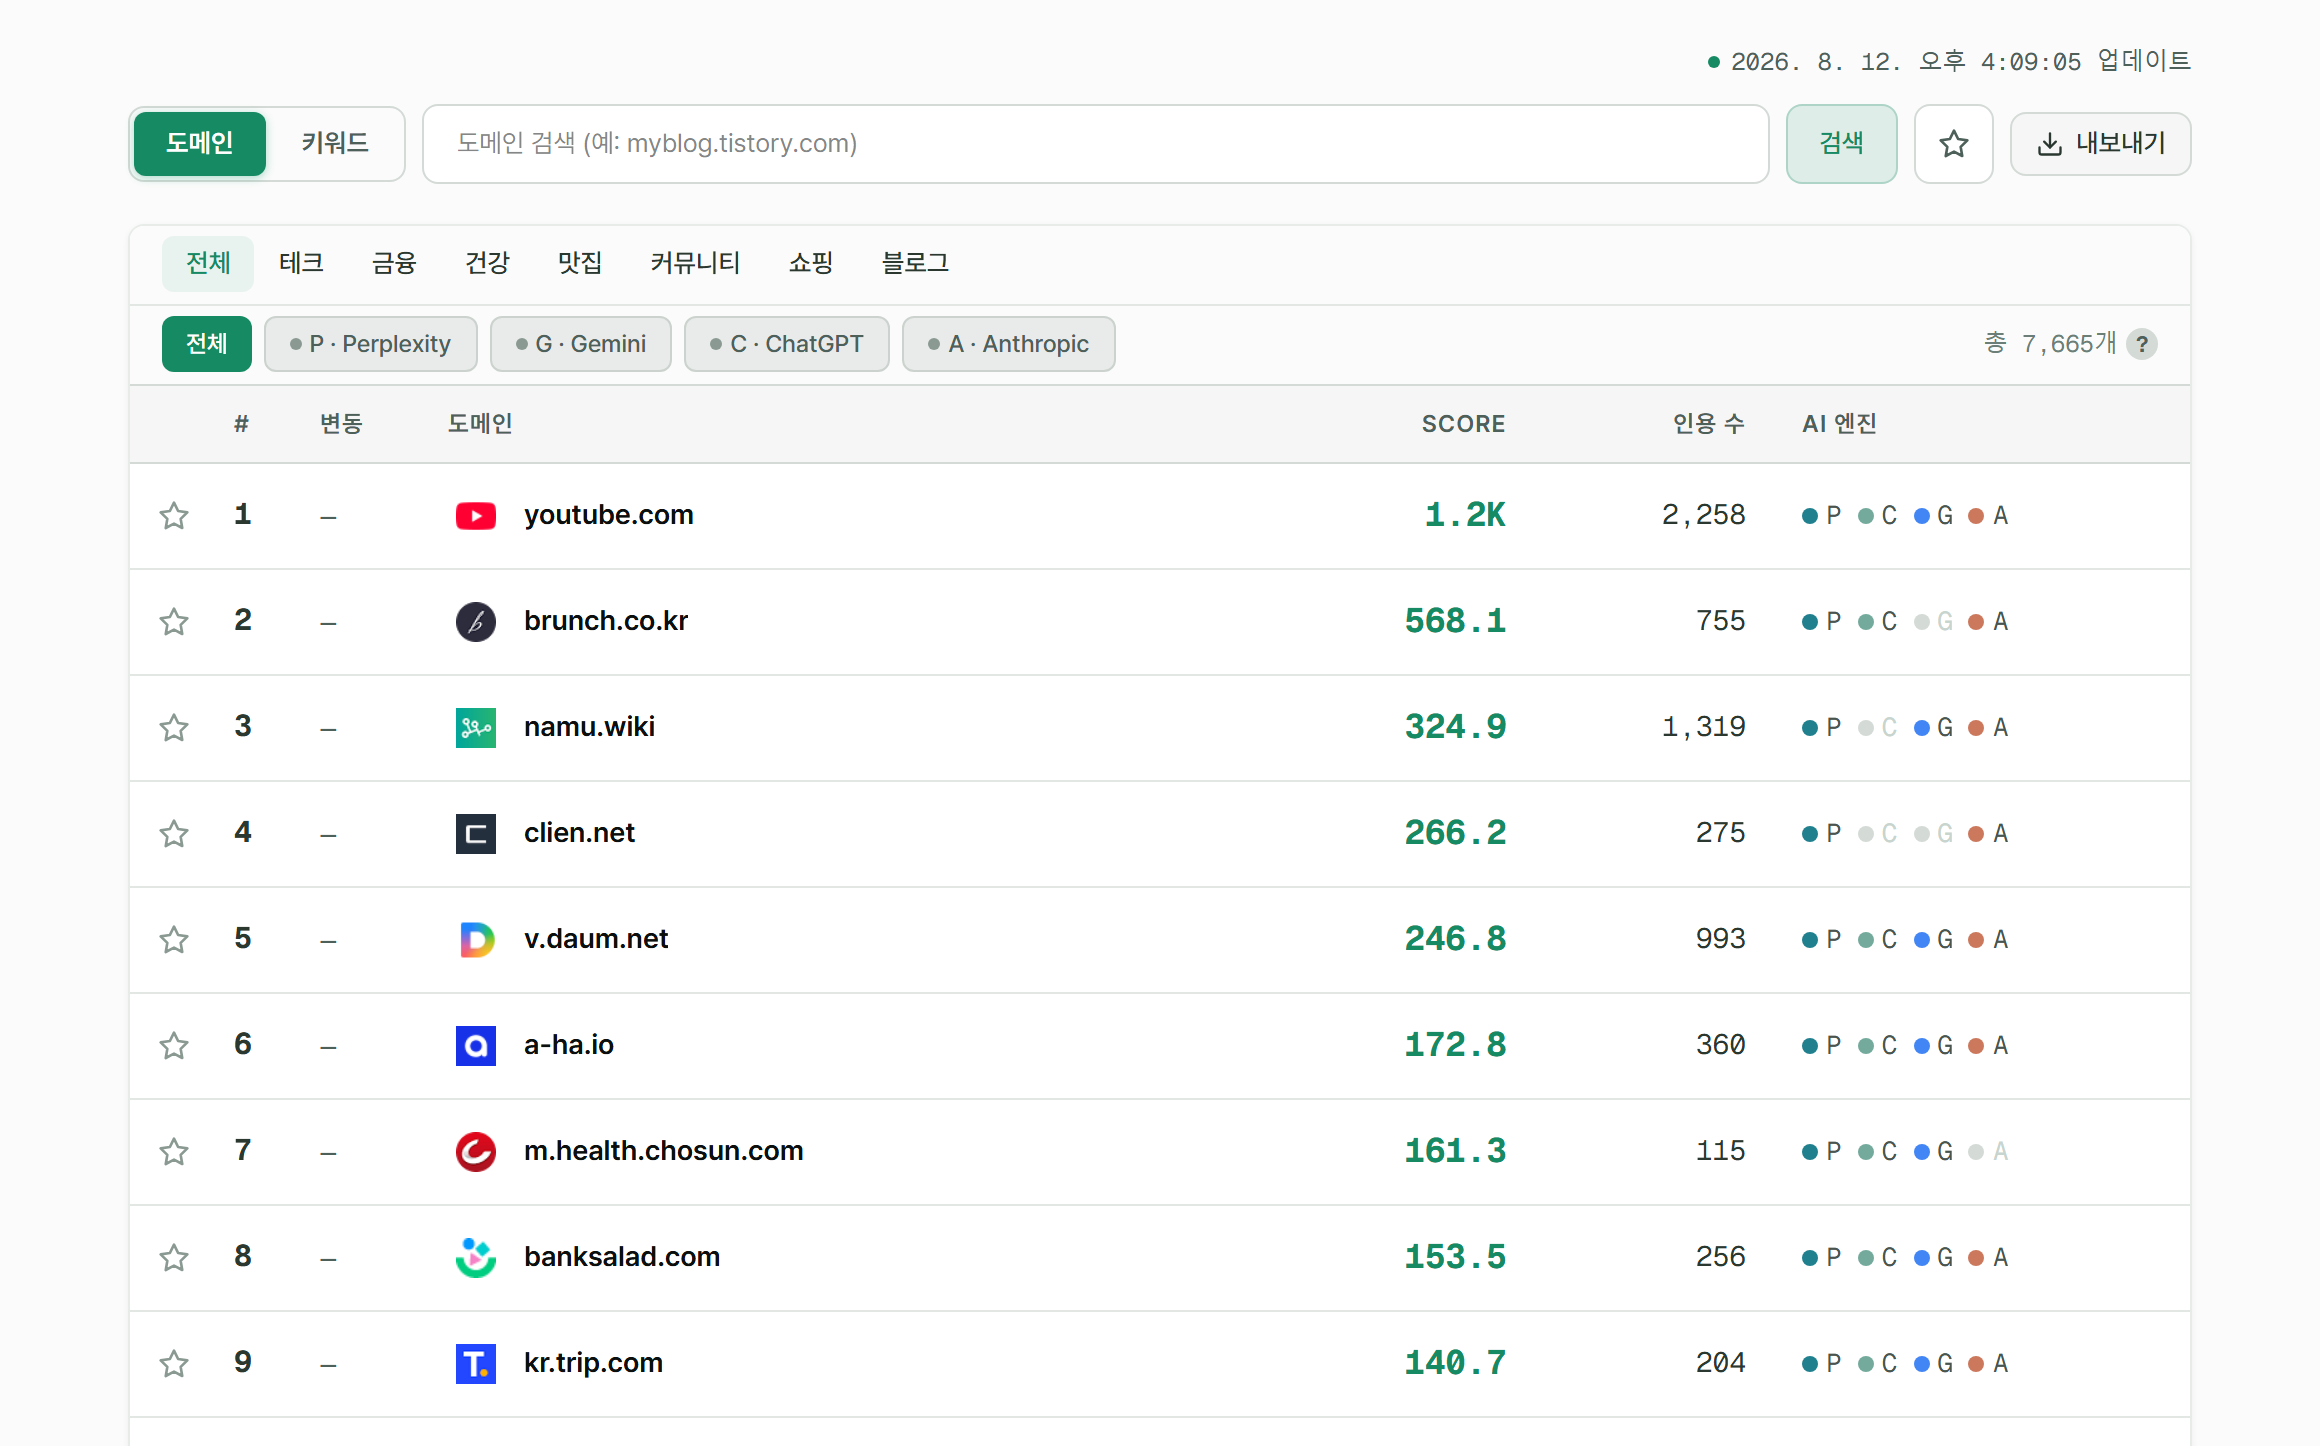Click the 내보내기 export button
Viewport: 2320px width, 1446px height.
2101,144
